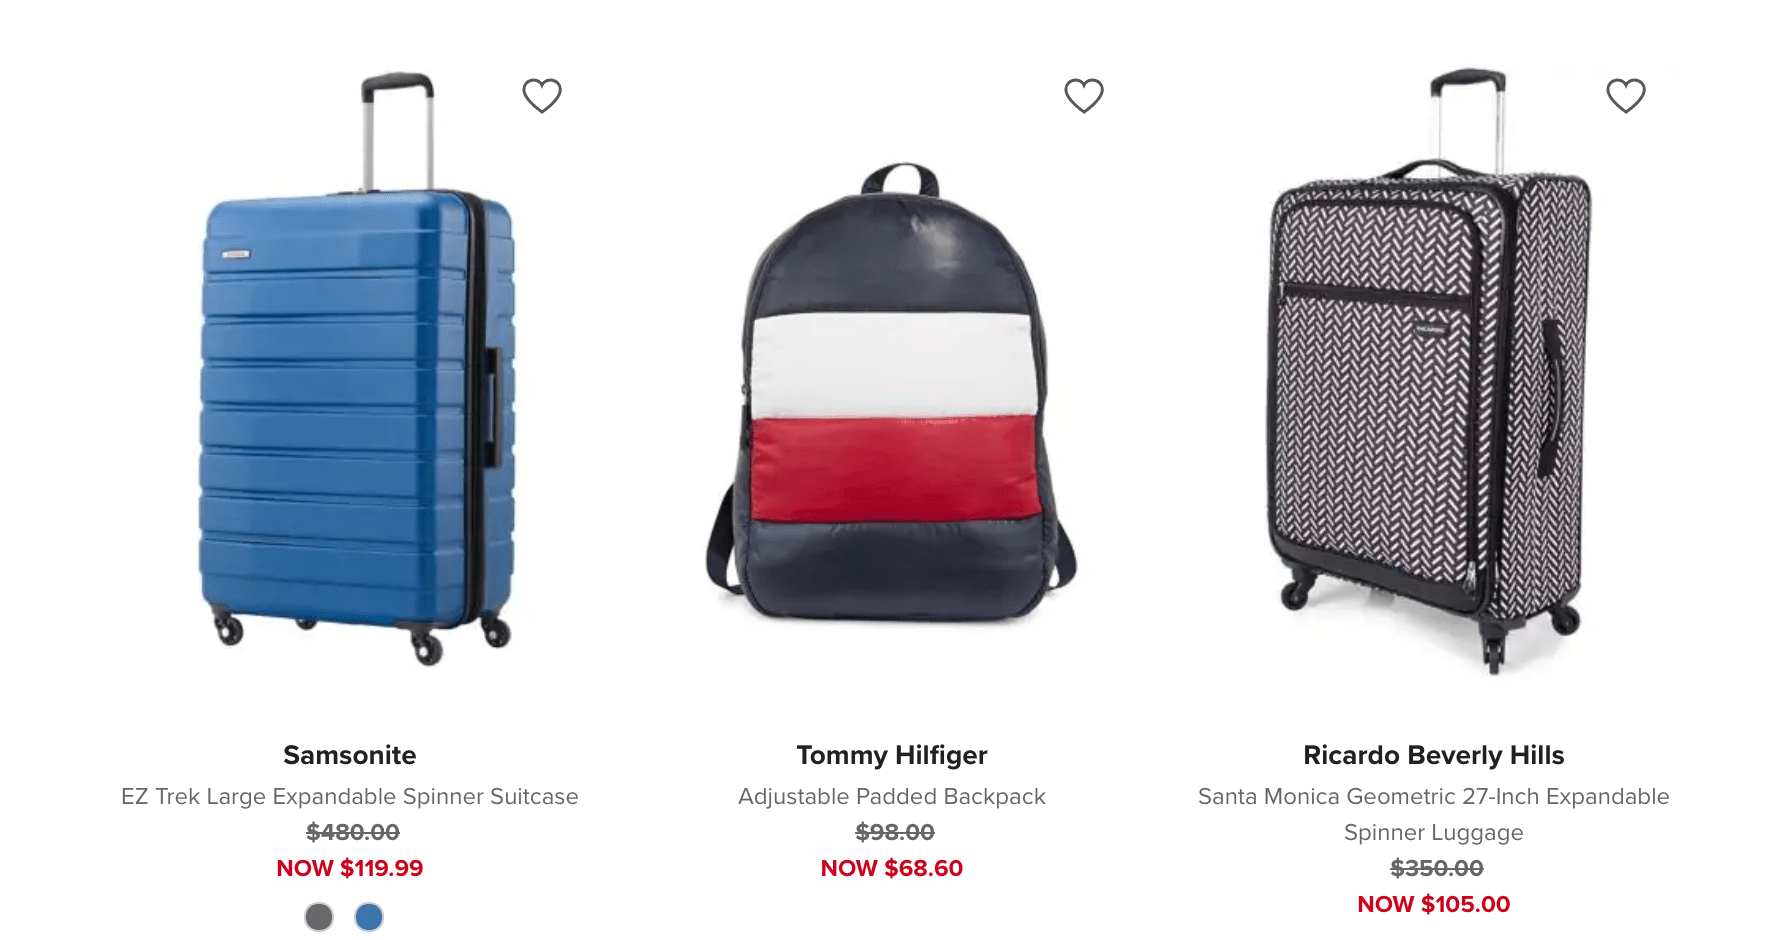Open the blue Samsonite suitcase image

coord(356,369)
